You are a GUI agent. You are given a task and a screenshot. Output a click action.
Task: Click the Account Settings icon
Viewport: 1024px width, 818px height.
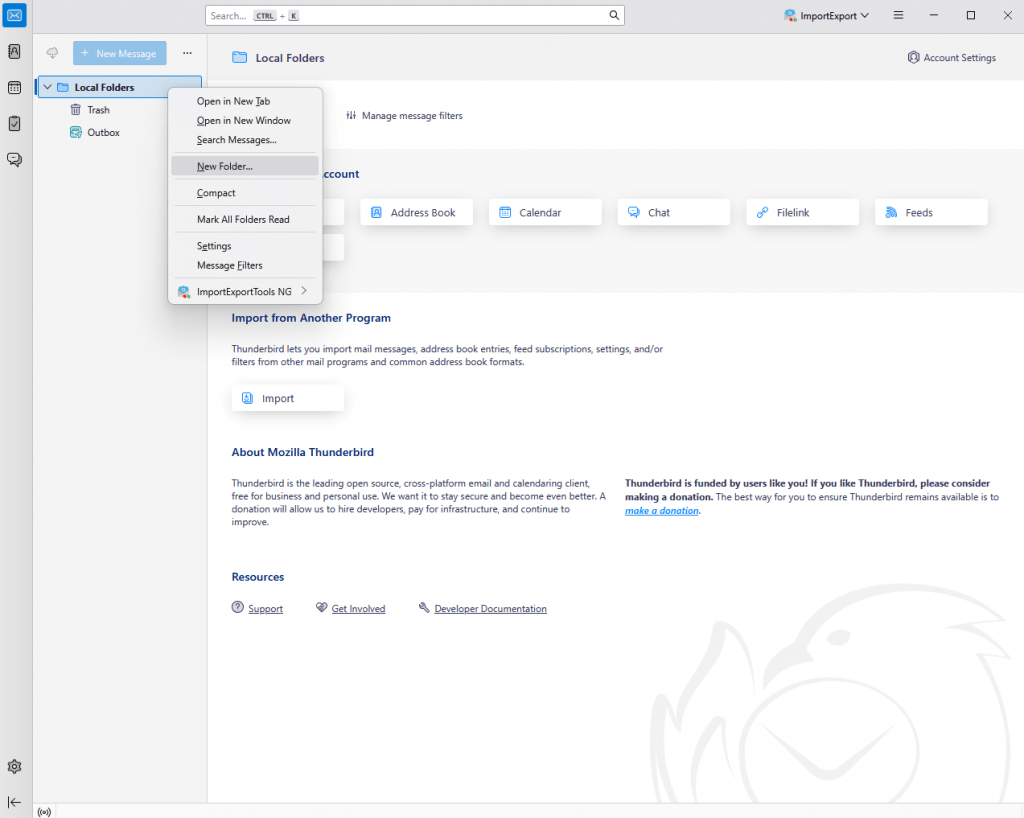click(914, 57)
